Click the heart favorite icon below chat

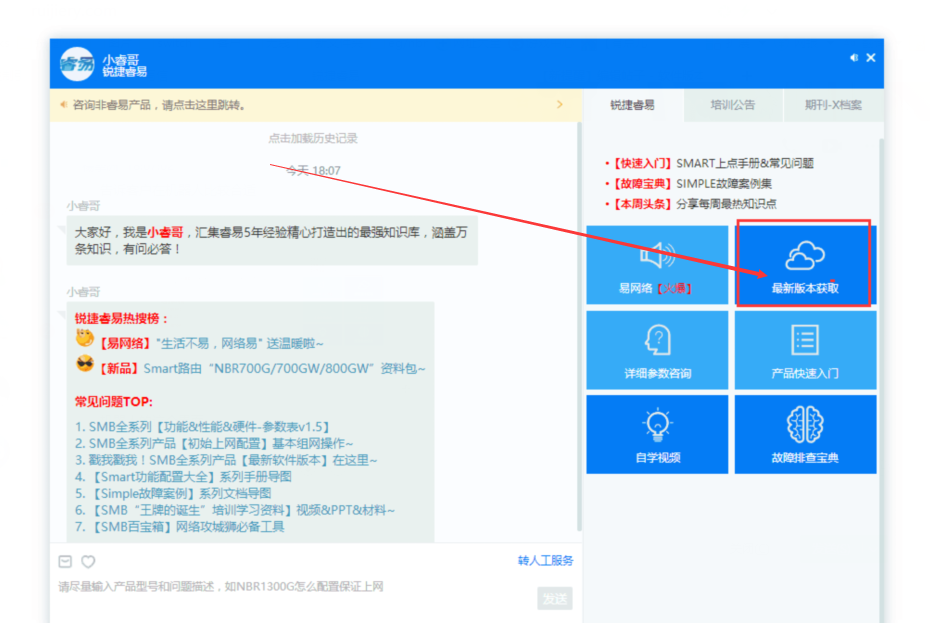click(88, 561)
